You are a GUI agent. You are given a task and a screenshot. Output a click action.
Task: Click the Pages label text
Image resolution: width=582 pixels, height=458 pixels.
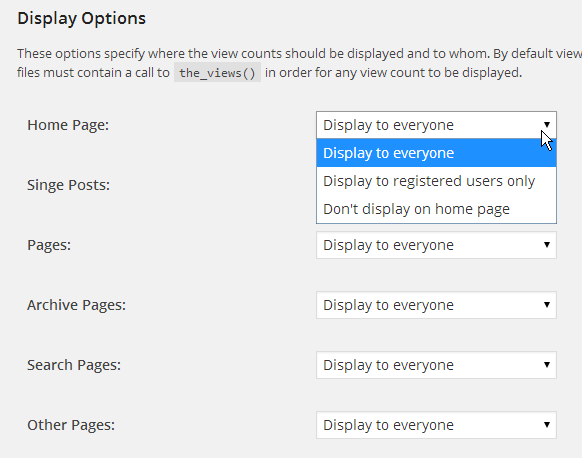tap(49, 245)
